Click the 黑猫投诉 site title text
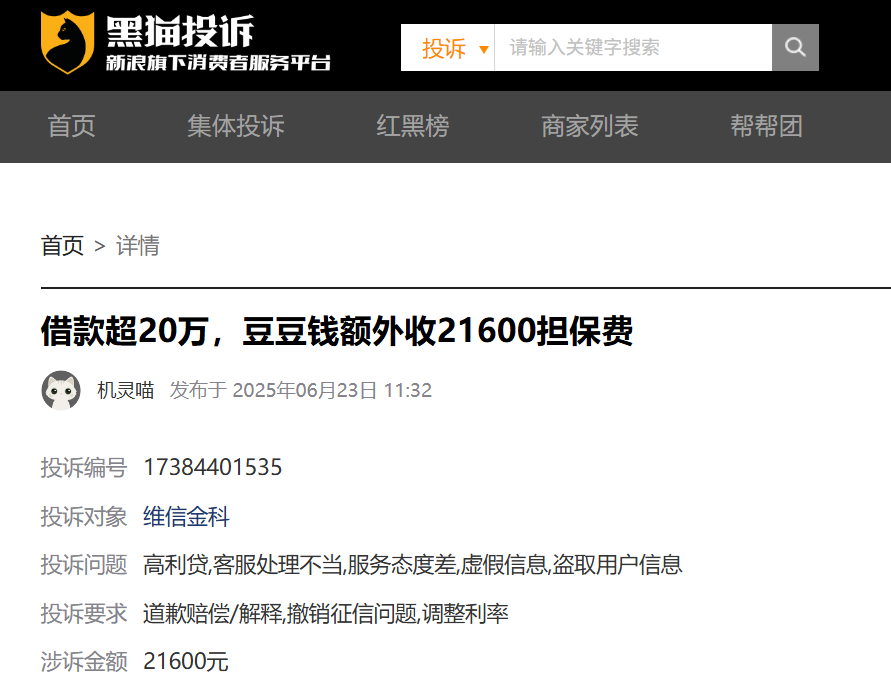 click(180, 31)
